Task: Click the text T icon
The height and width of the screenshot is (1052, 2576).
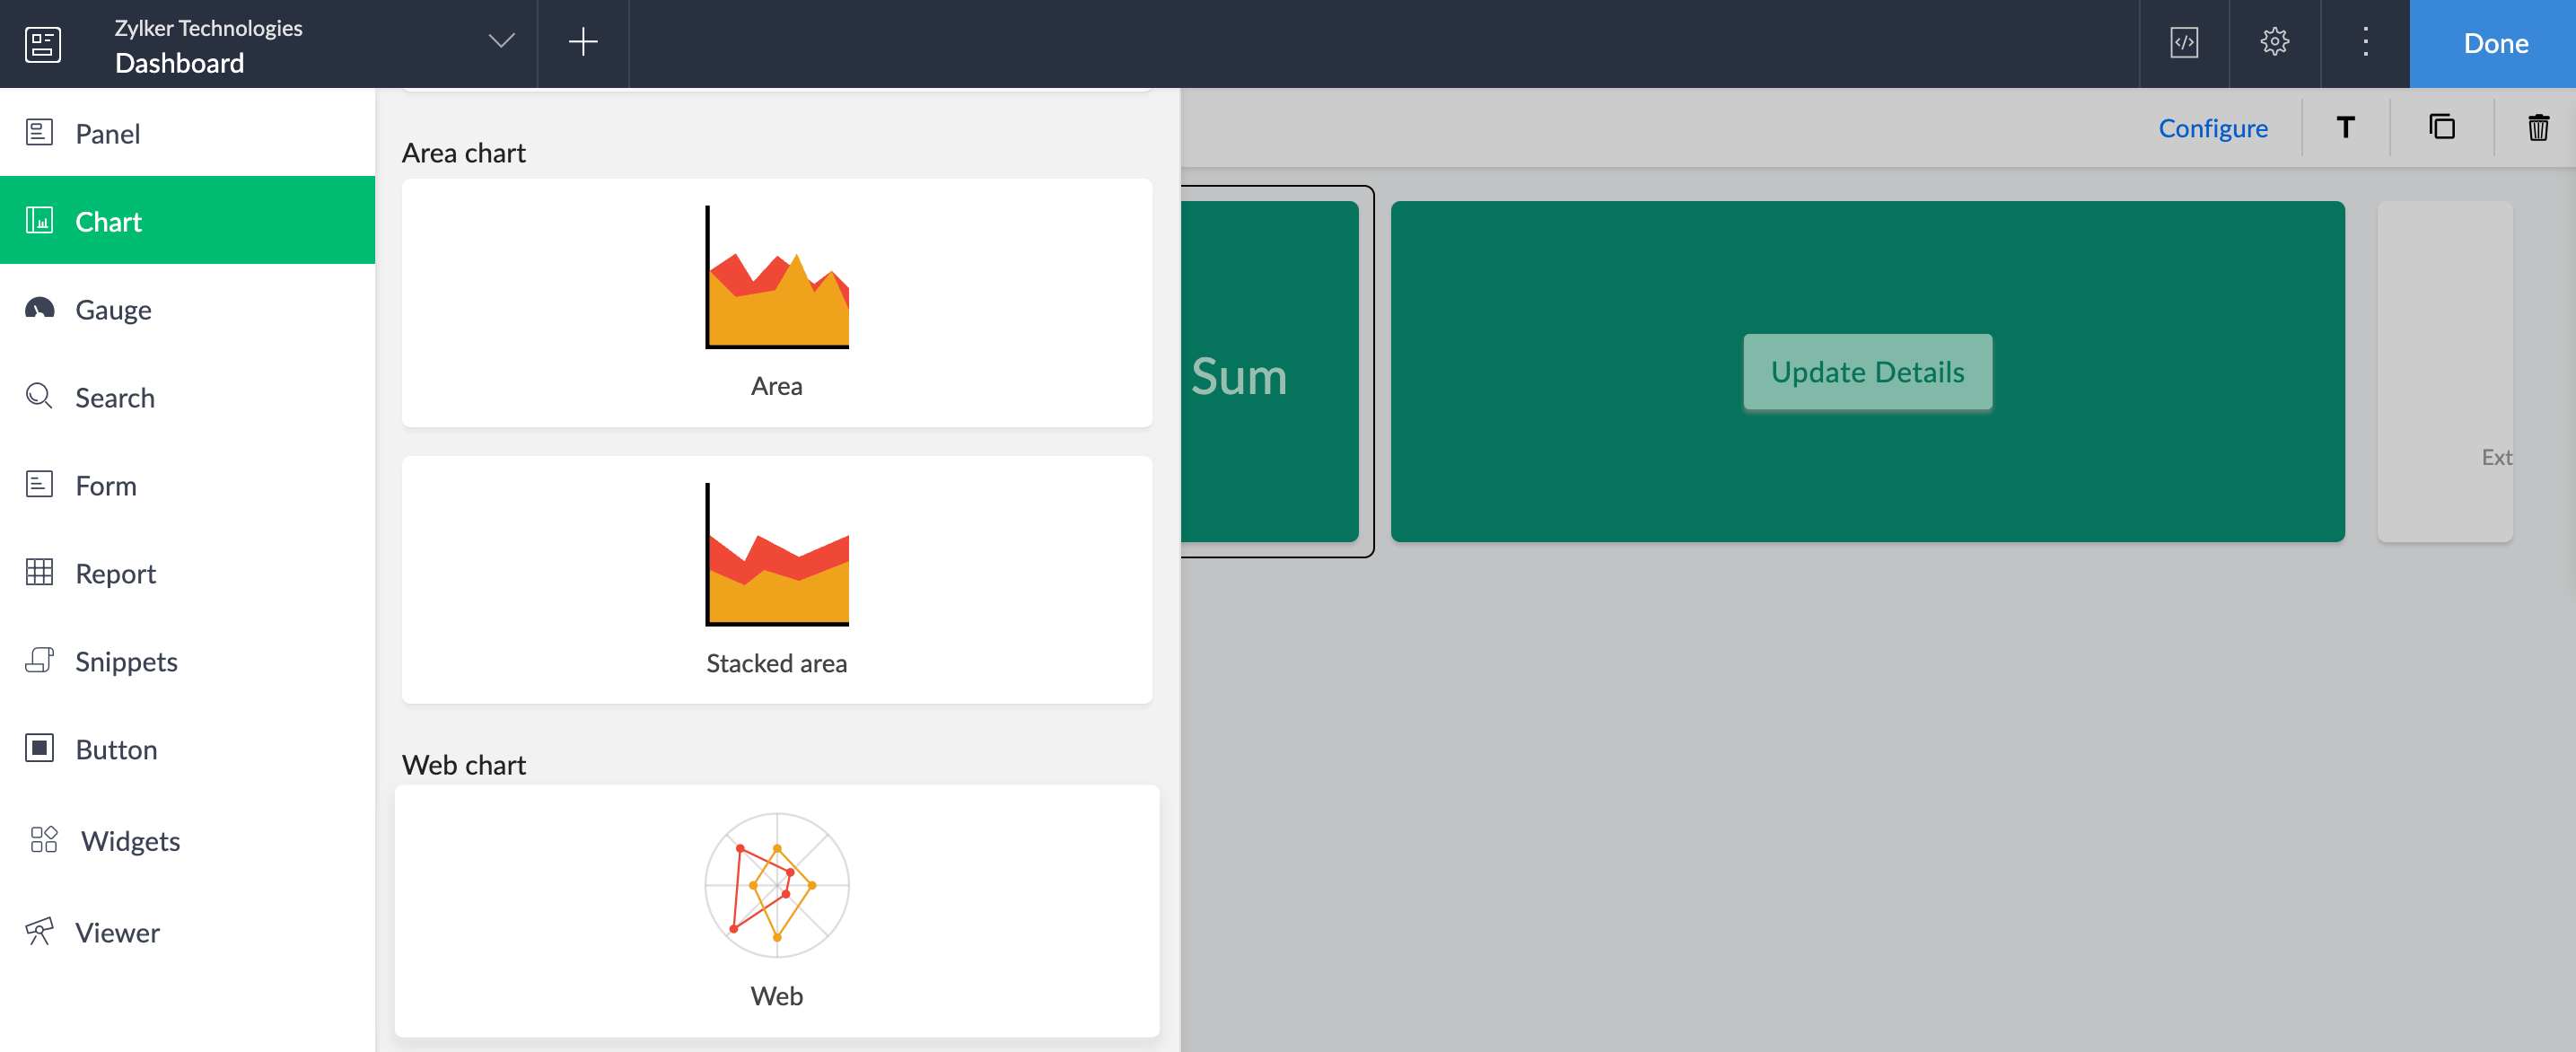Action: pyautogui.click(x=2345, y=128)
